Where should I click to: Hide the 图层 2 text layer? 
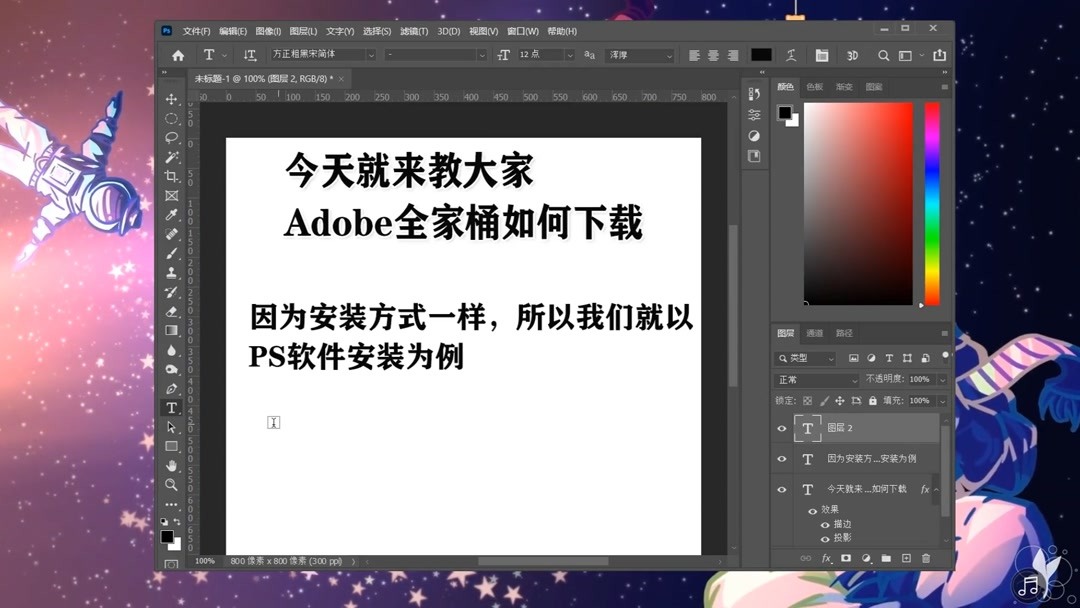[x=782, y=428]
